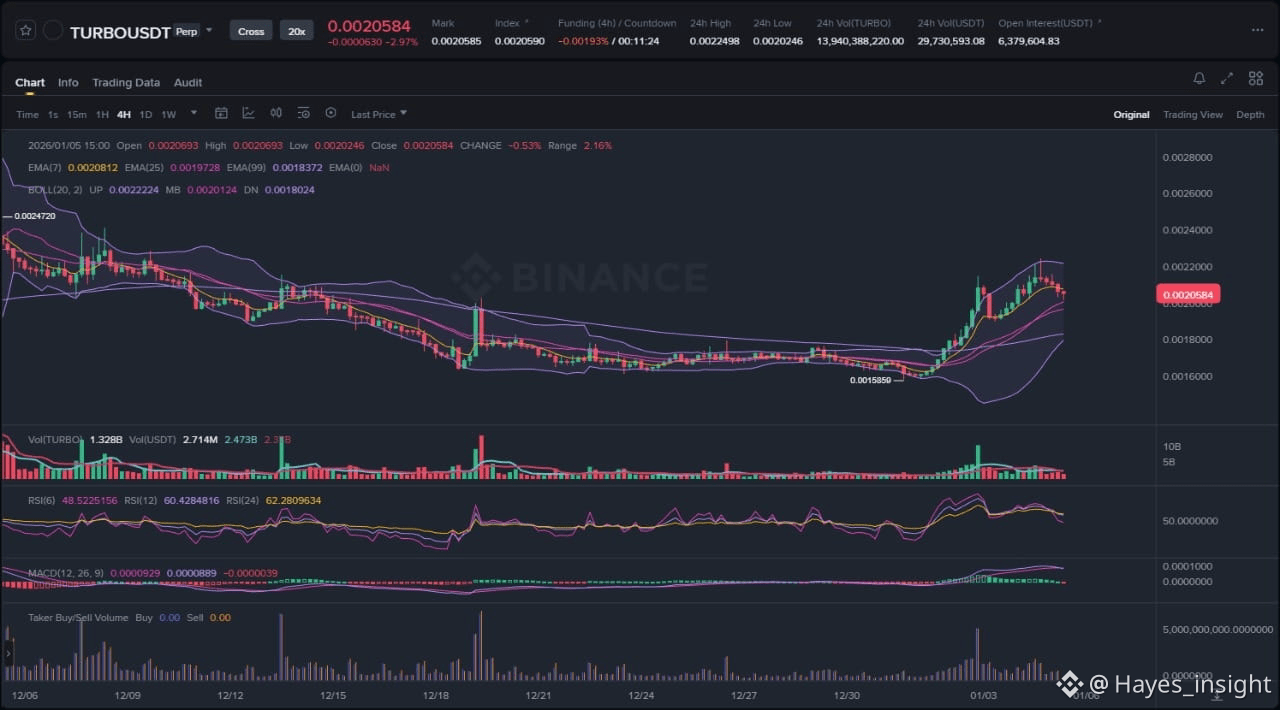Switch to Time line view
1280x710 pixels.
coord(27,115)
